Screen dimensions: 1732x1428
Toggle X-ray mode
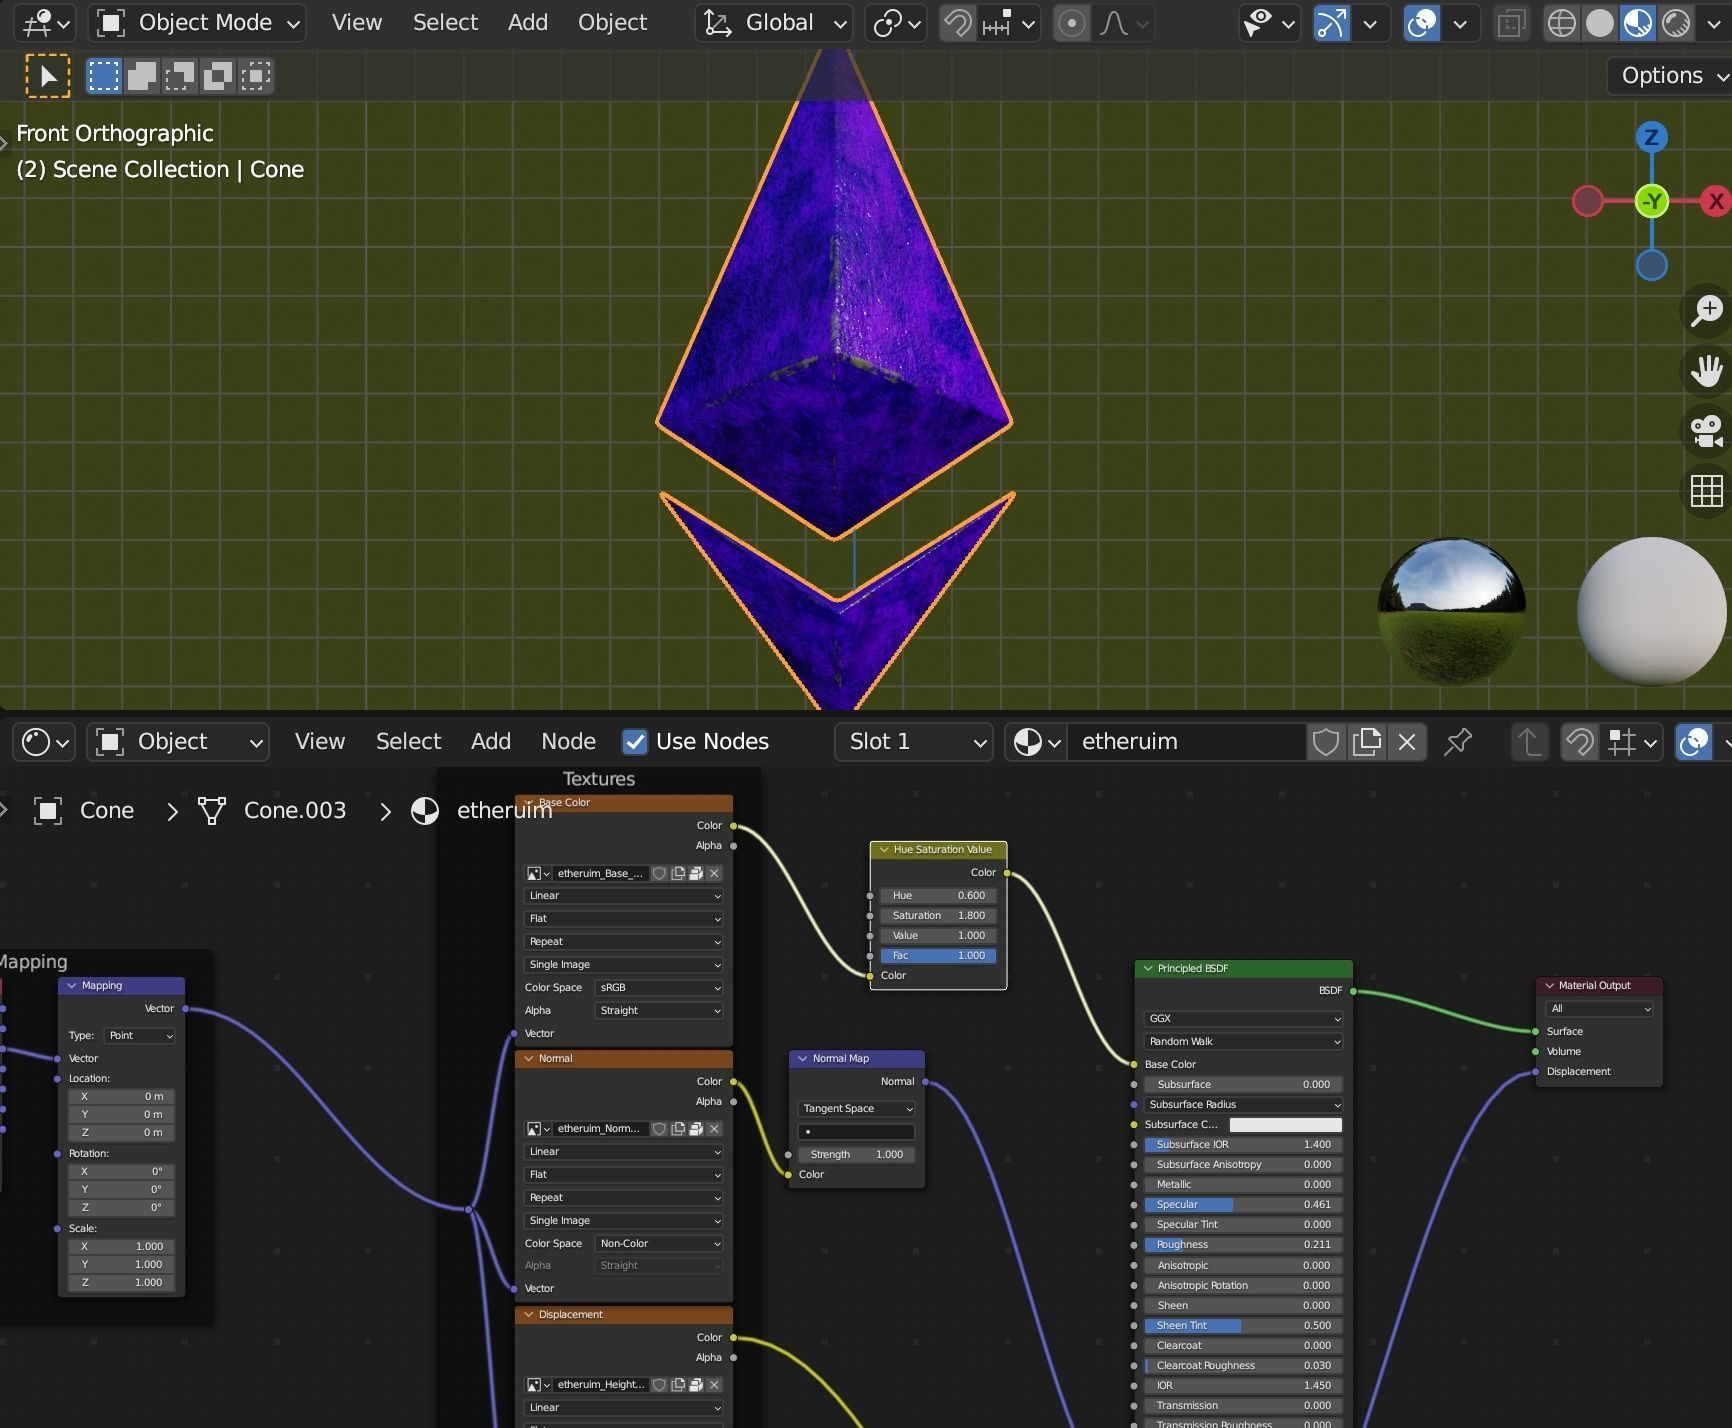(1511, 23)
